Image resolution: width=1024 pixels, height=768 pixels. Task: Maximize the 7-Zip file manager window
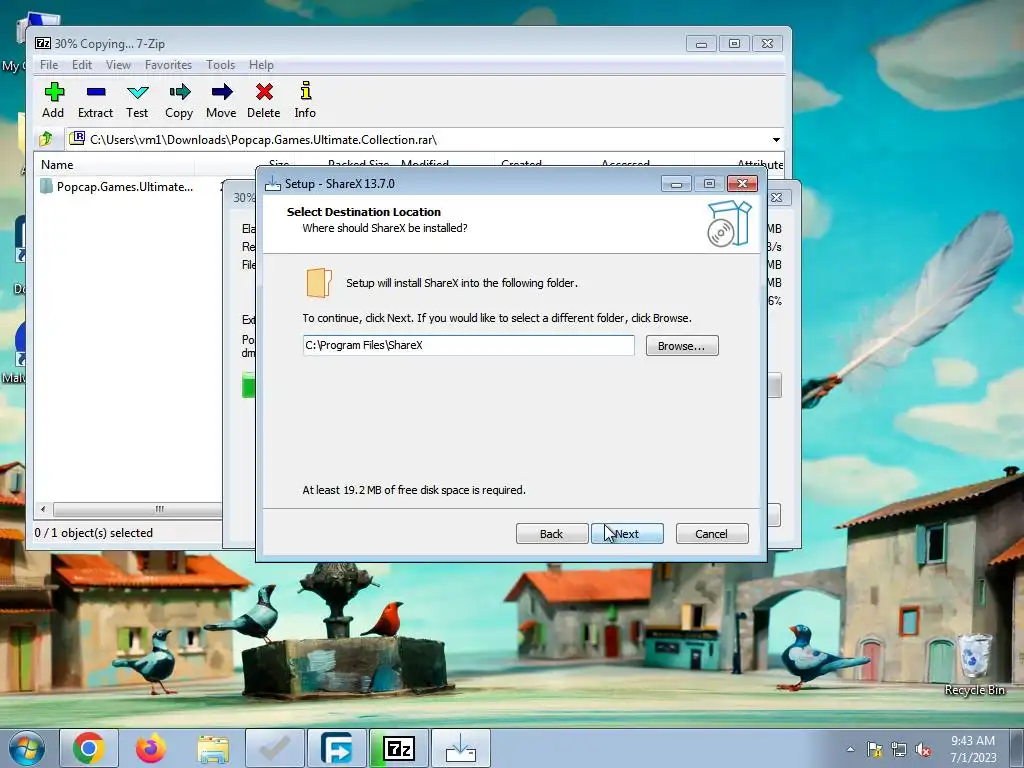click(x=734, y=44)
